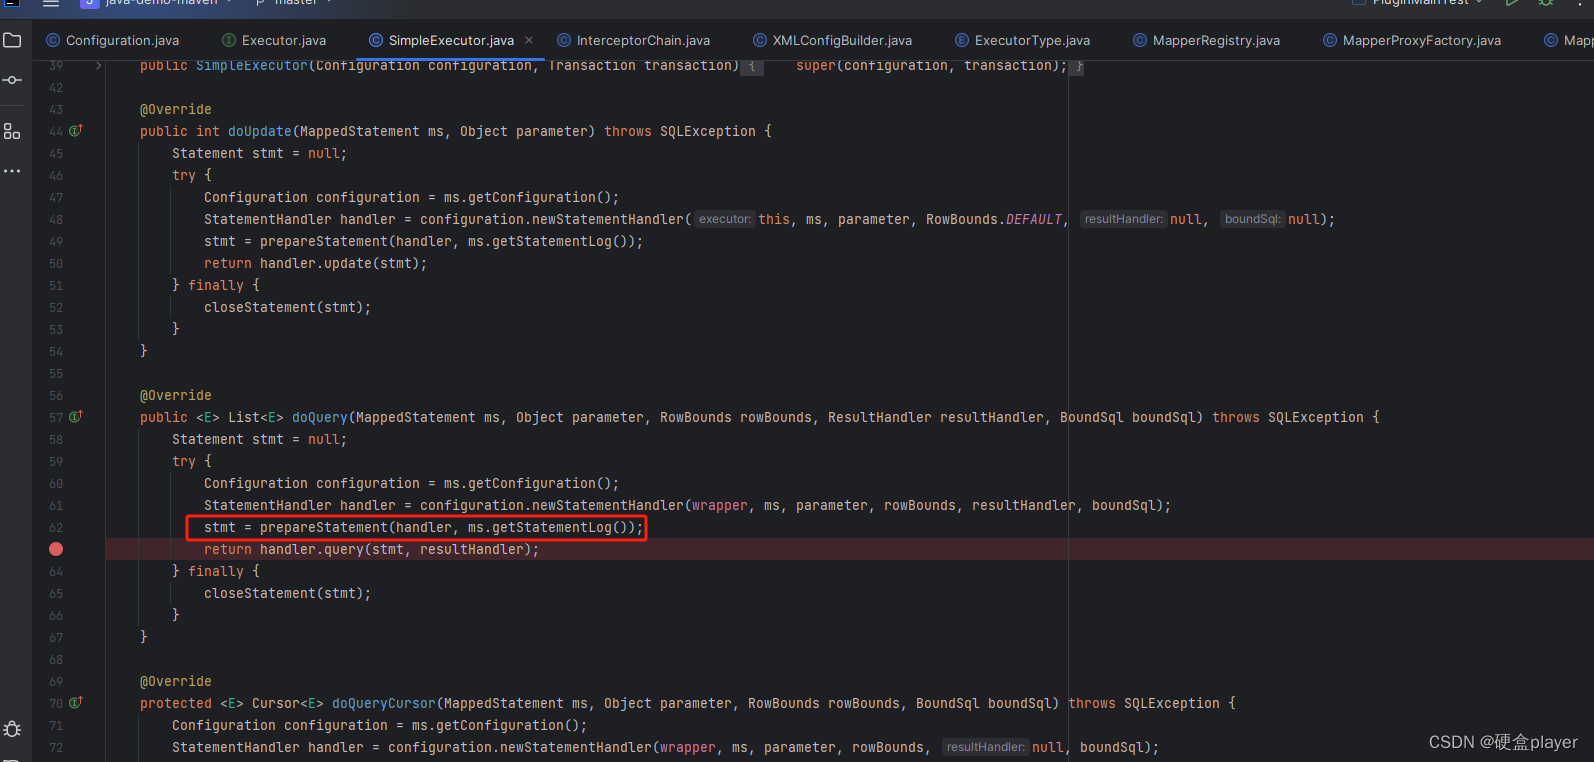Expand the collapsed opening brace placeholder on line 39
Screen dimensions: 1594x762
(752, 66)
